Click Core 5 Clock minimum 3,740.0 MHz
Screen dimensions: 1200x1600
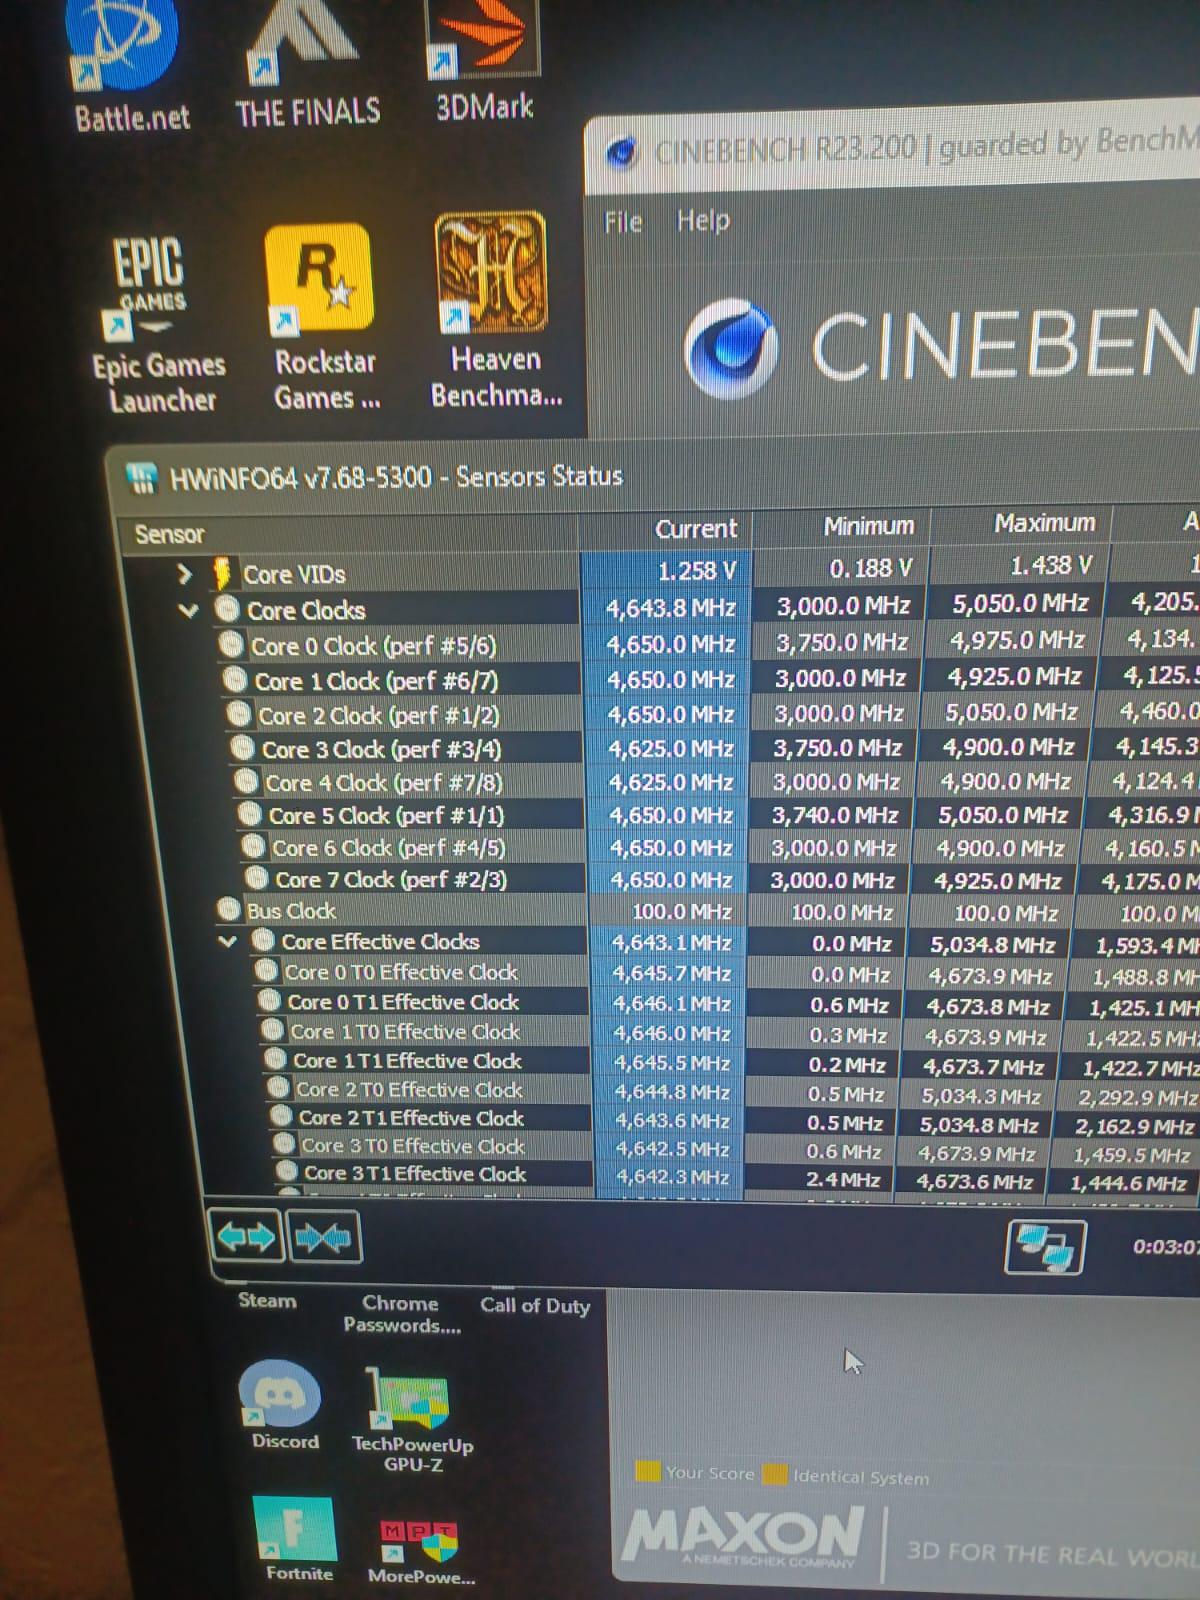click(835, 816)
